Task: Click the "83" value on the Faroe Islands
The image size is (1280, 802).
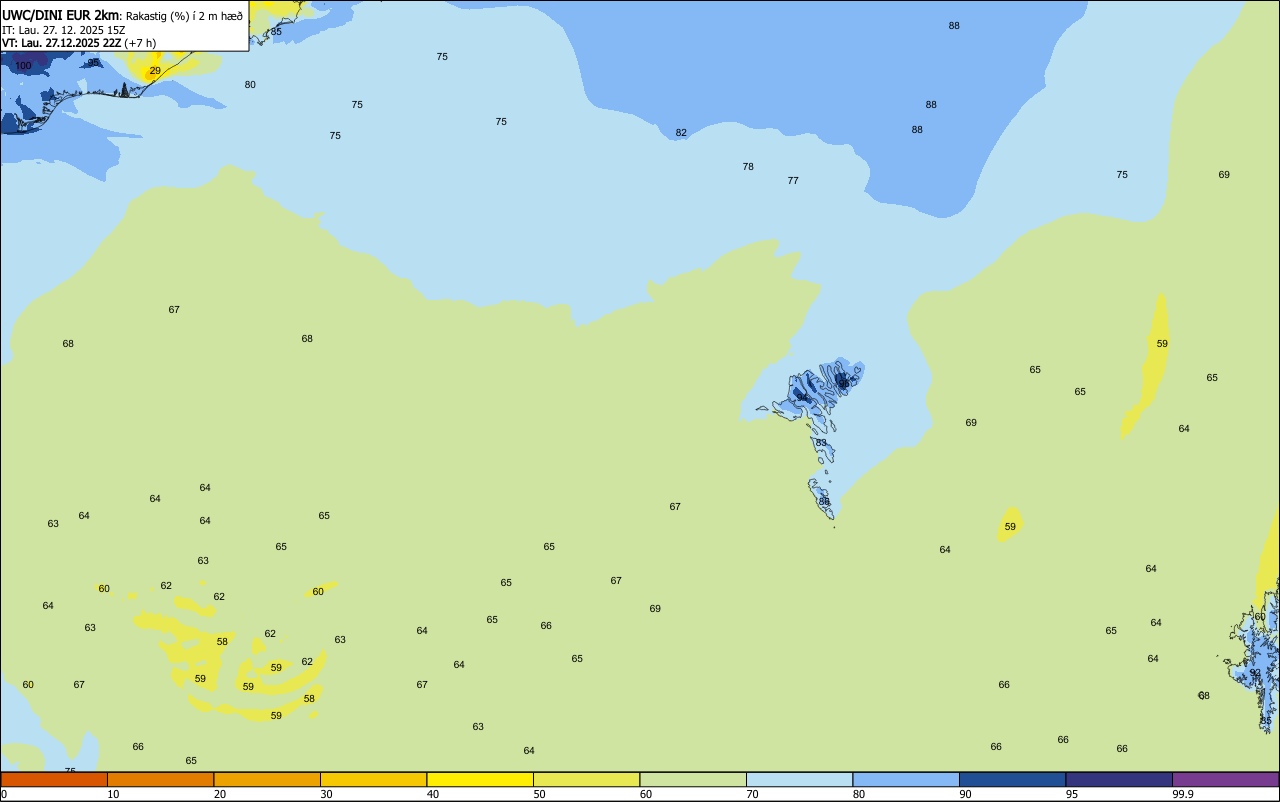Action: (x=821, y=443)
